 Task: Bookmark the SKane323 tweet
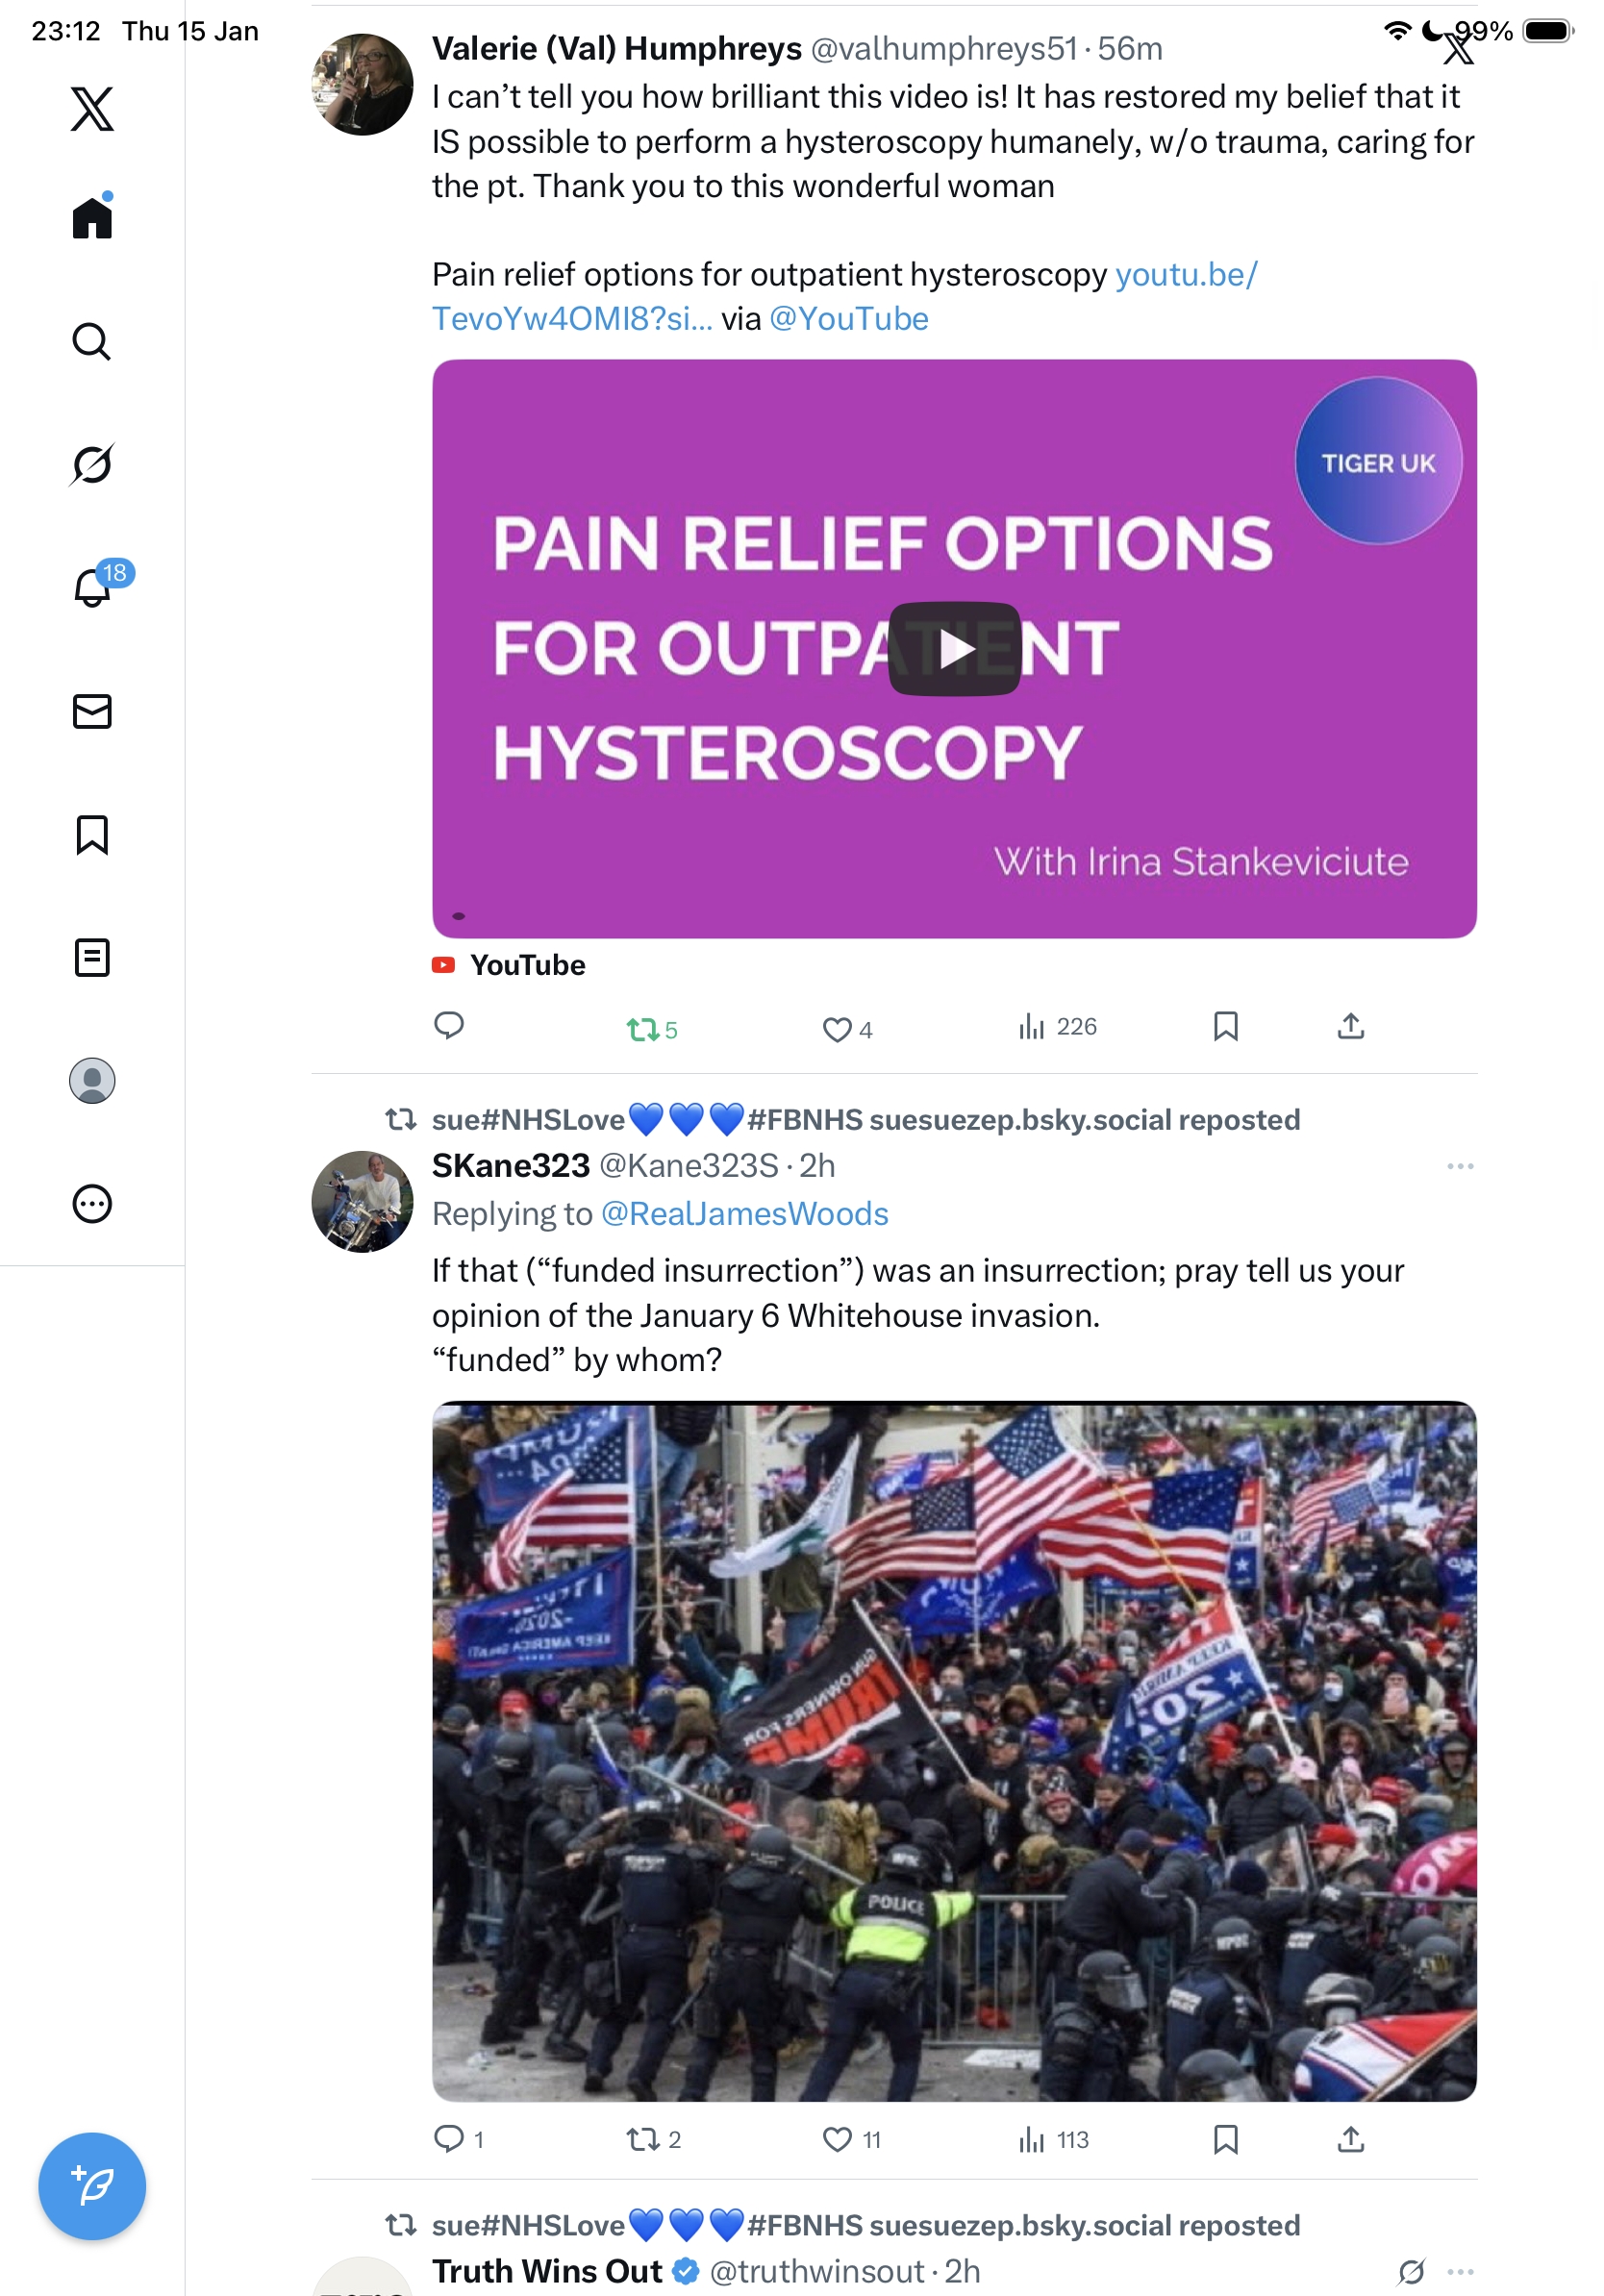(1225, 2138)
